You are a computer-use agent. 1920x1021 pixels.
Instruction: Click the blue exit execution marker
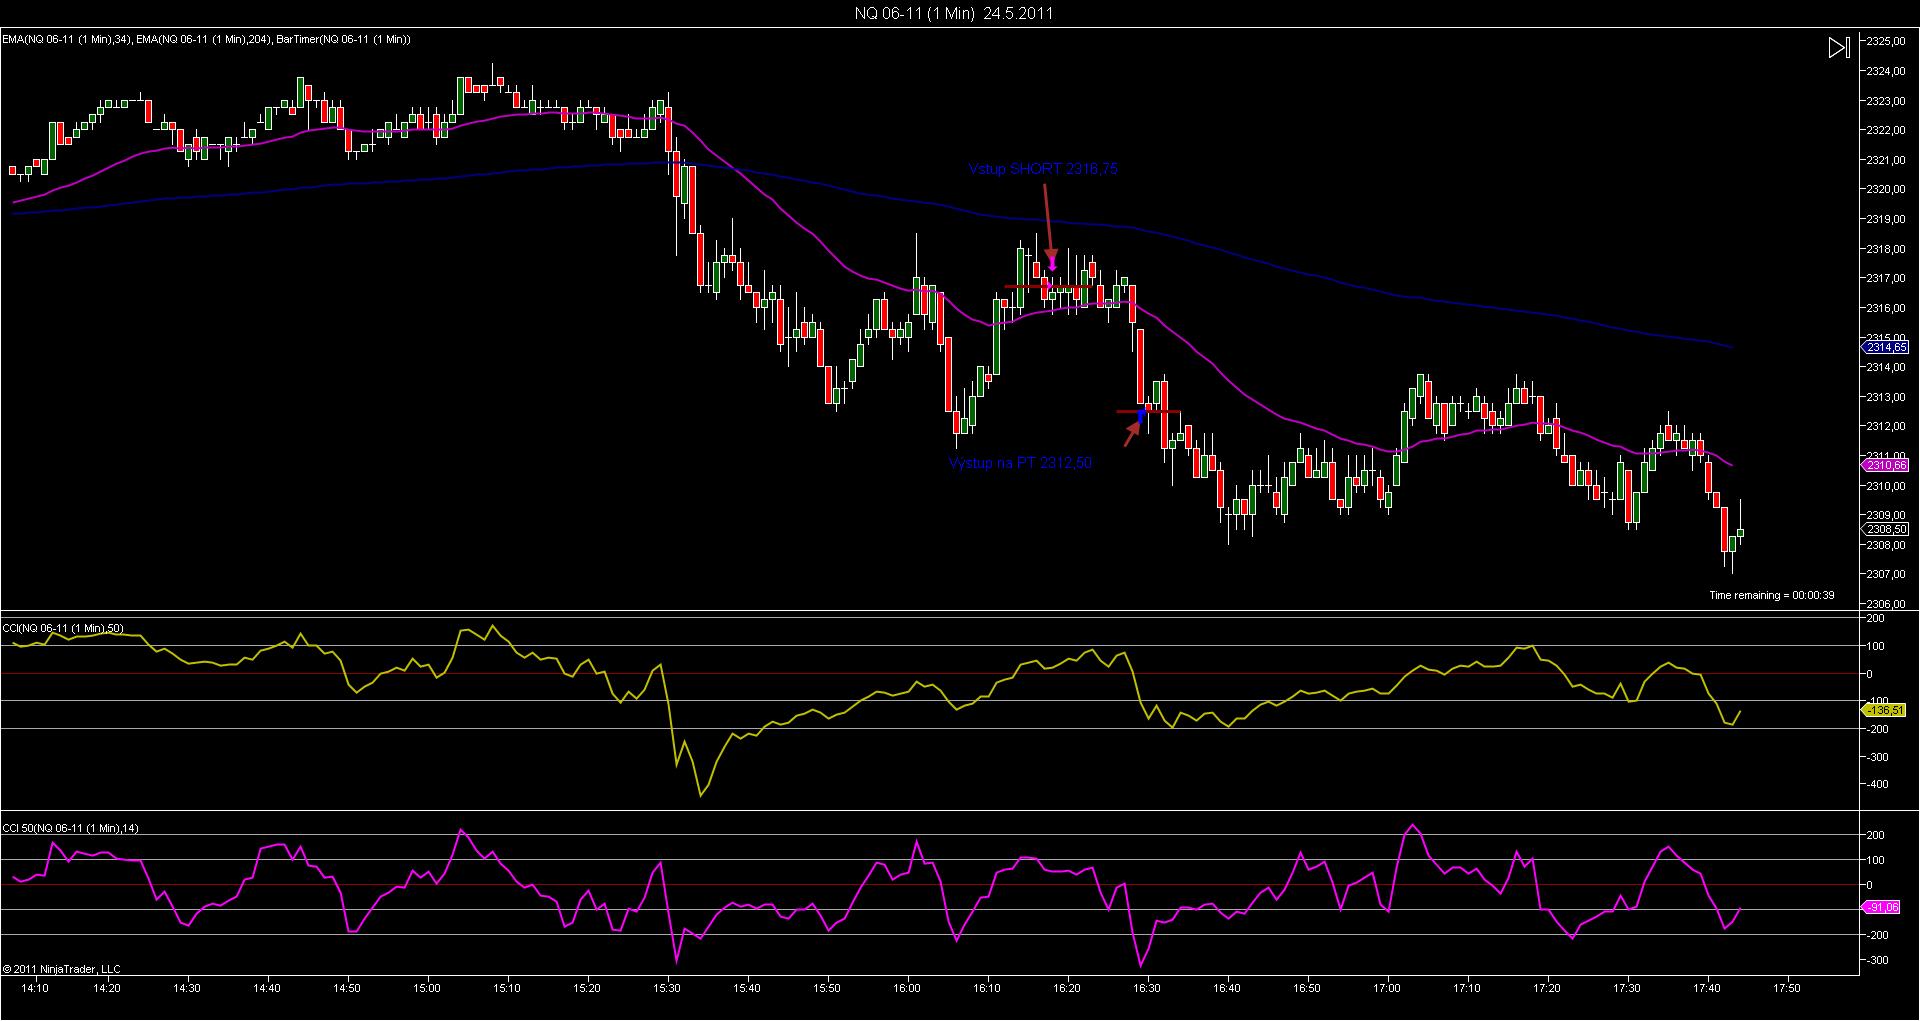pyautogui.click(x=1143, y=414)
